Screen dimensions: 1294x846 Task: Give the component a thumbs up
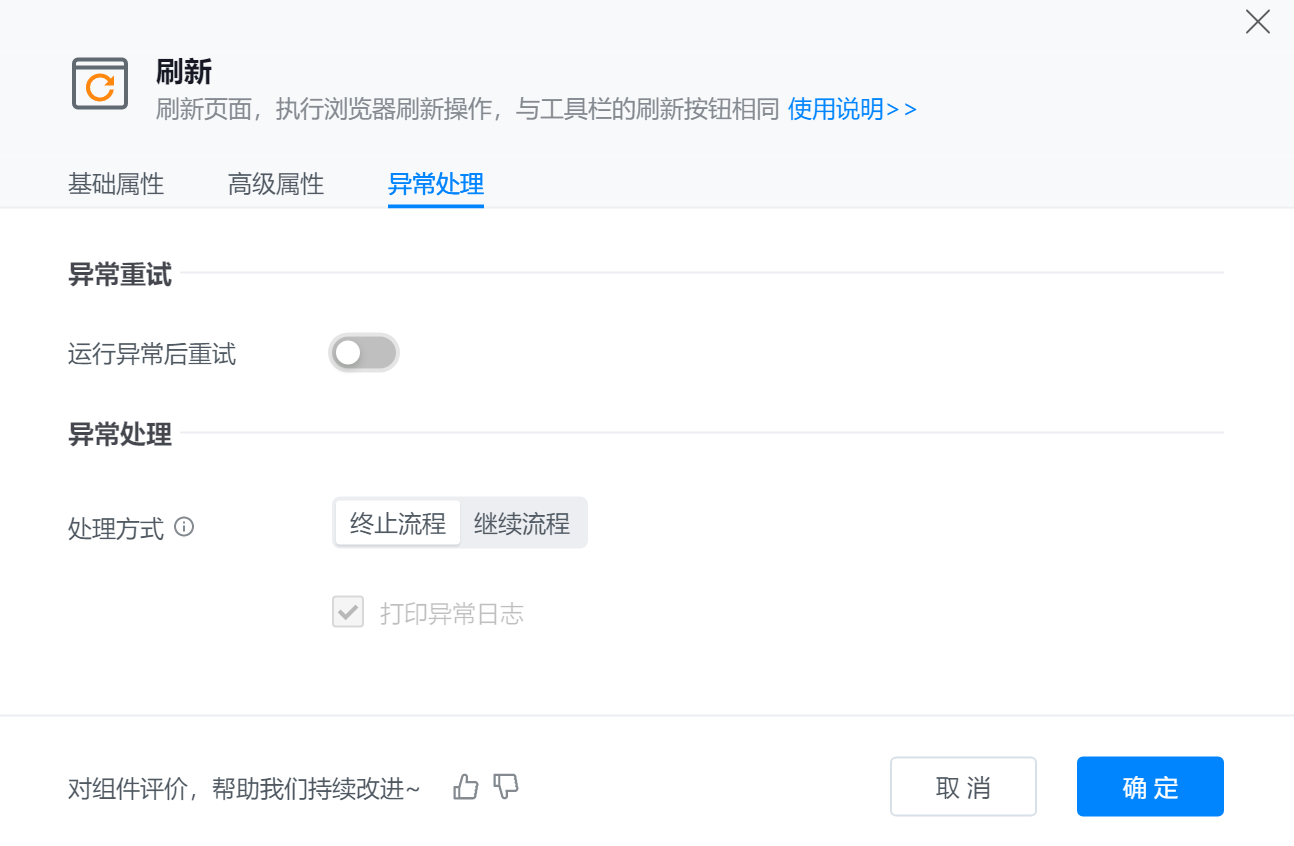(466, 787)
